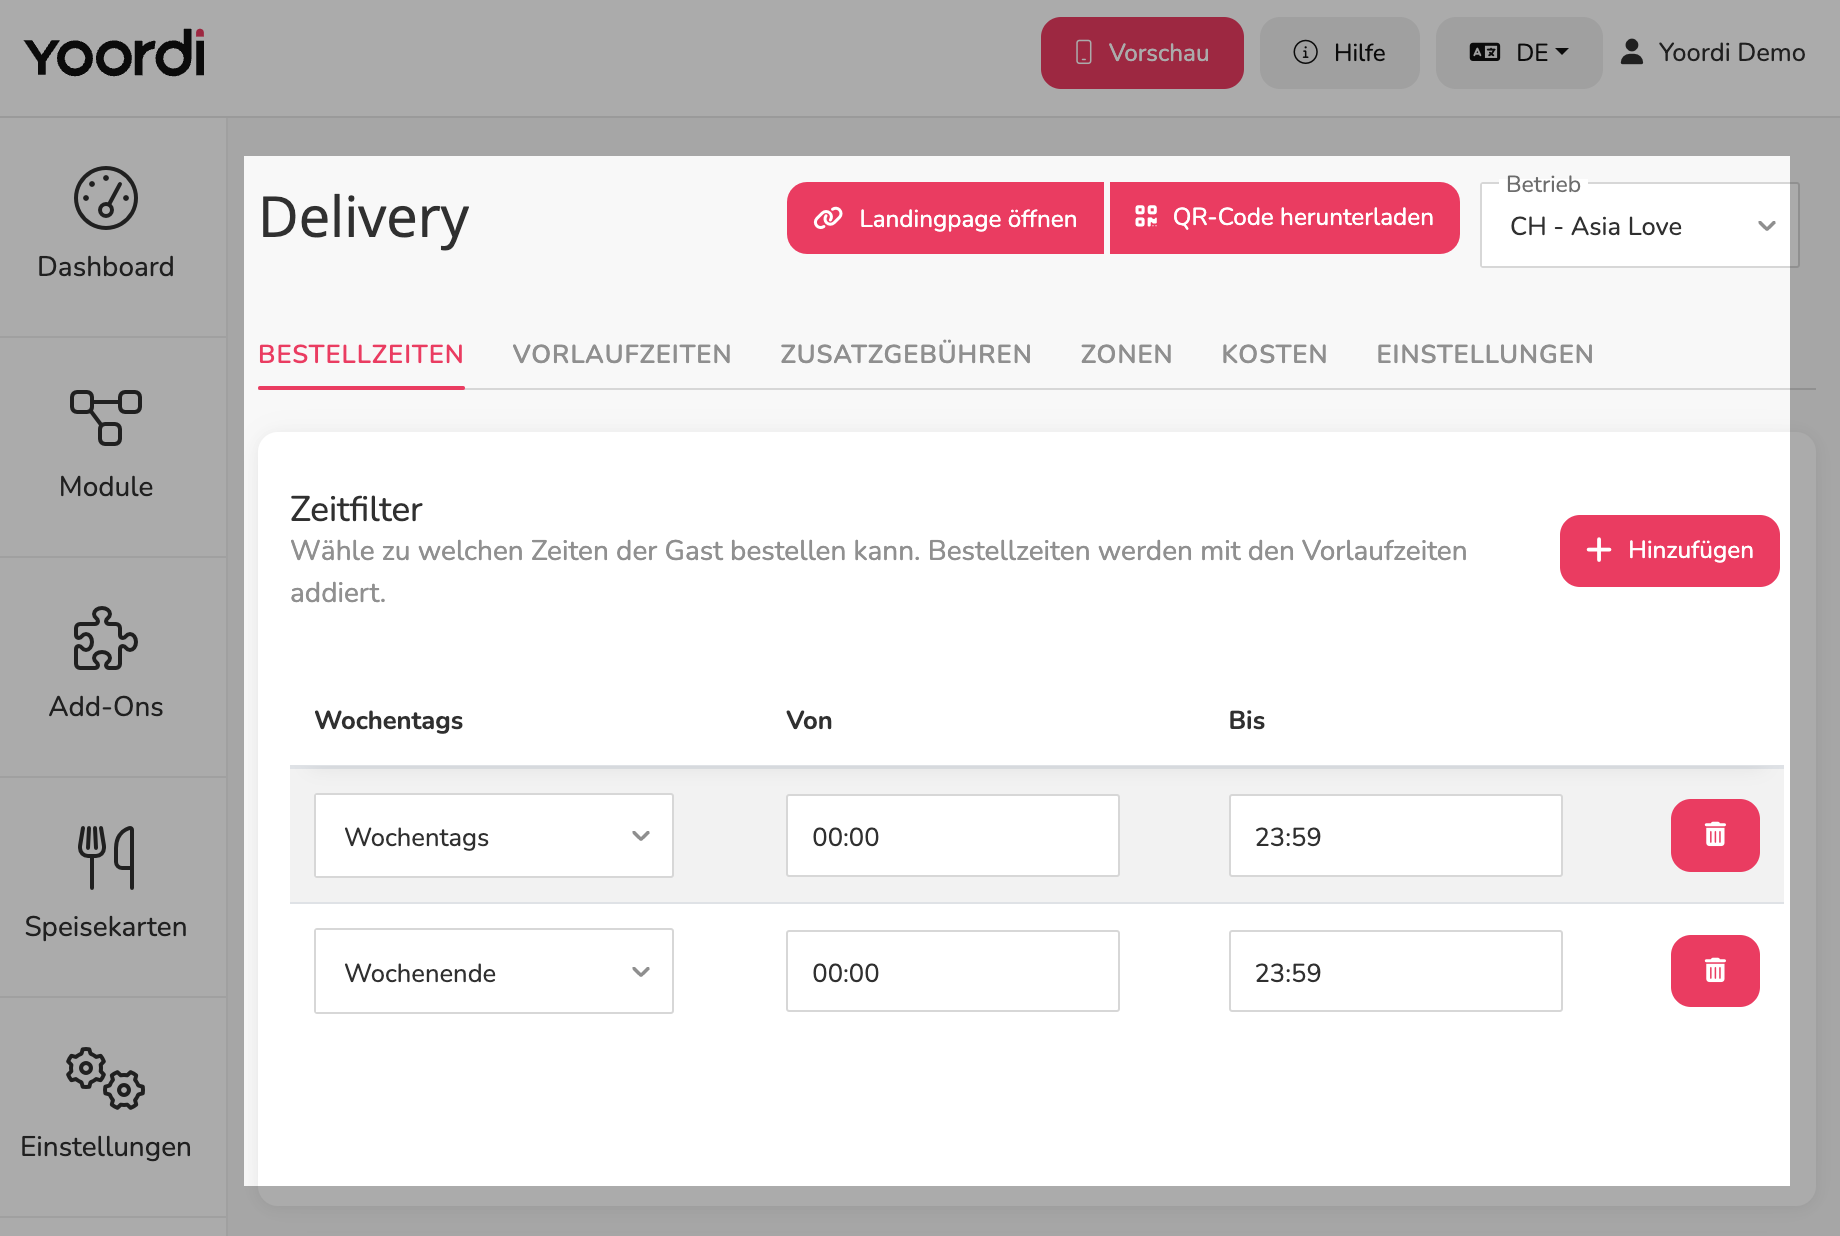Delete the Wochentags row with trash icon
This screenshot has height=1236, width=1840.
[x=1715, y=835]
